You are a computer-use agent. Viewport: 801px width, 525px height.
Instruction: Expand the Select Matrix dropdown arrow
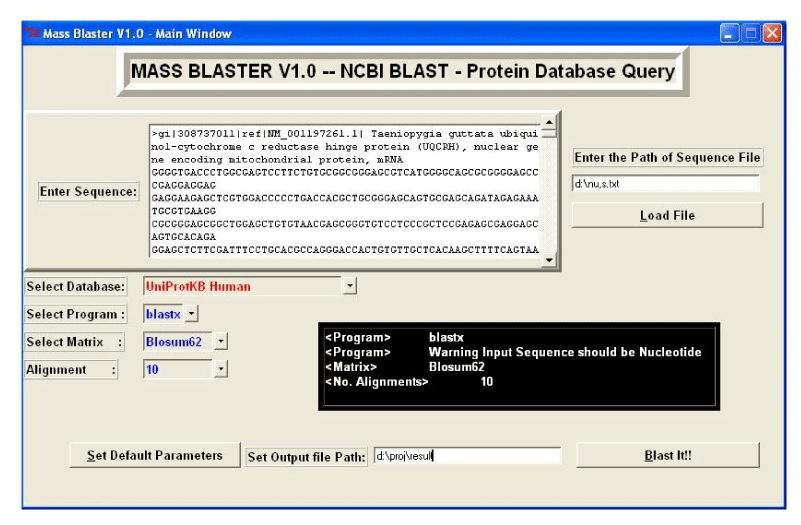coord(221,341)
